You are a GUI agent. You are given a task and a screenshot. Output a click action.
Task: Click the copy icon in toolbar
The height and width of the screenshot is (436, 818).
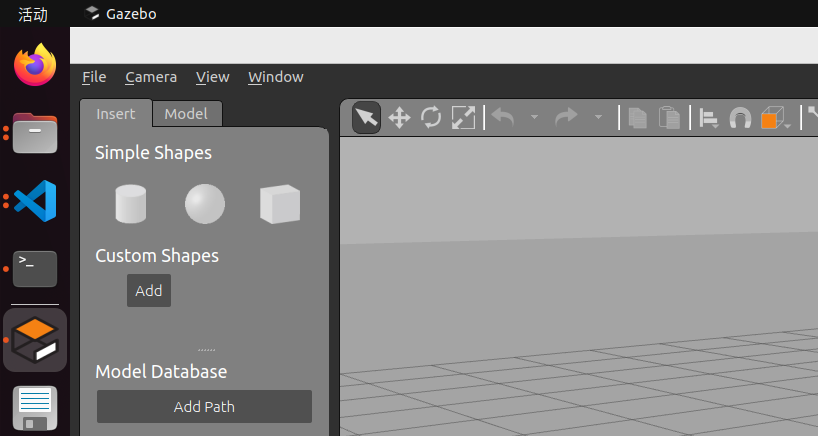[x=637, y=118]
